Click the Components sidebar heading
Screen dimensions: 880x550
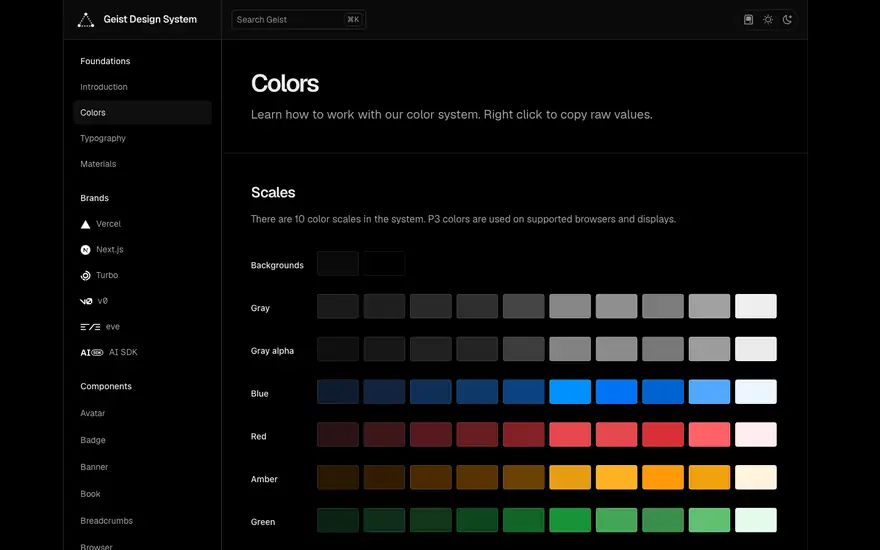tap(106, 386)
